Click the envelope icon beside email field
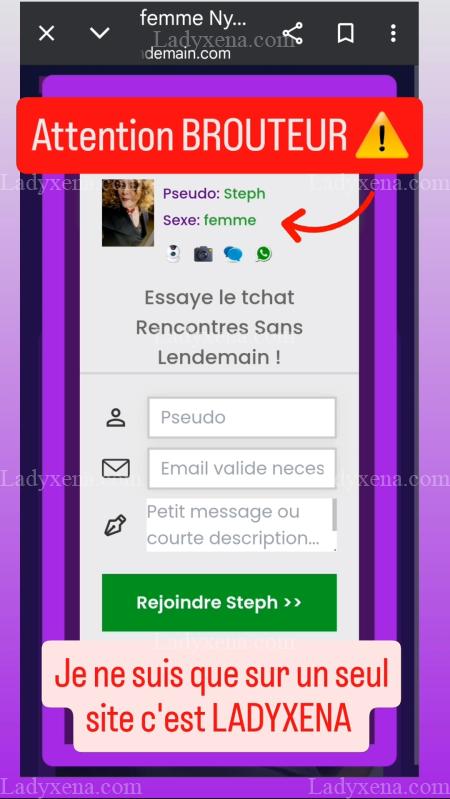This screenshot has width=450, height=799. click(x=116, y=468)
